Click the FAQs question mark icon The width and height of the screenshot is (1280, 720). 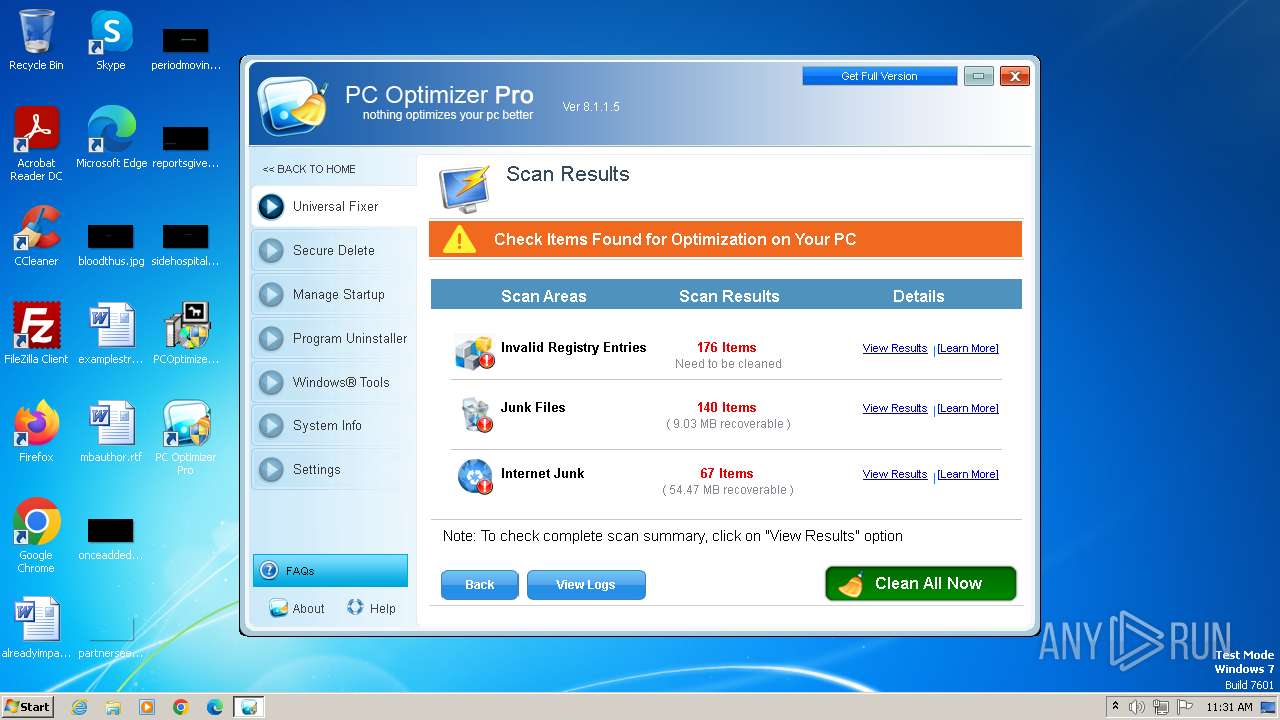click(269, 571)
